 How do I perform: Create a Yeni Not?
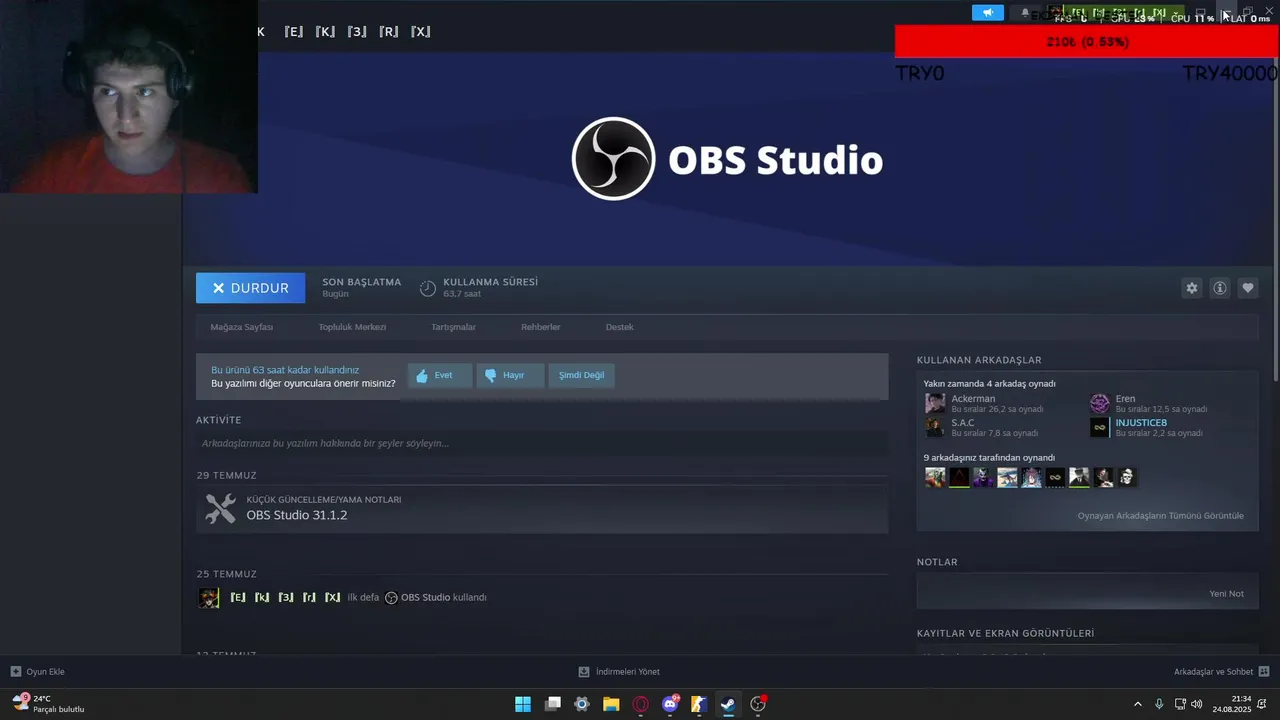[x=1226, y=594]
